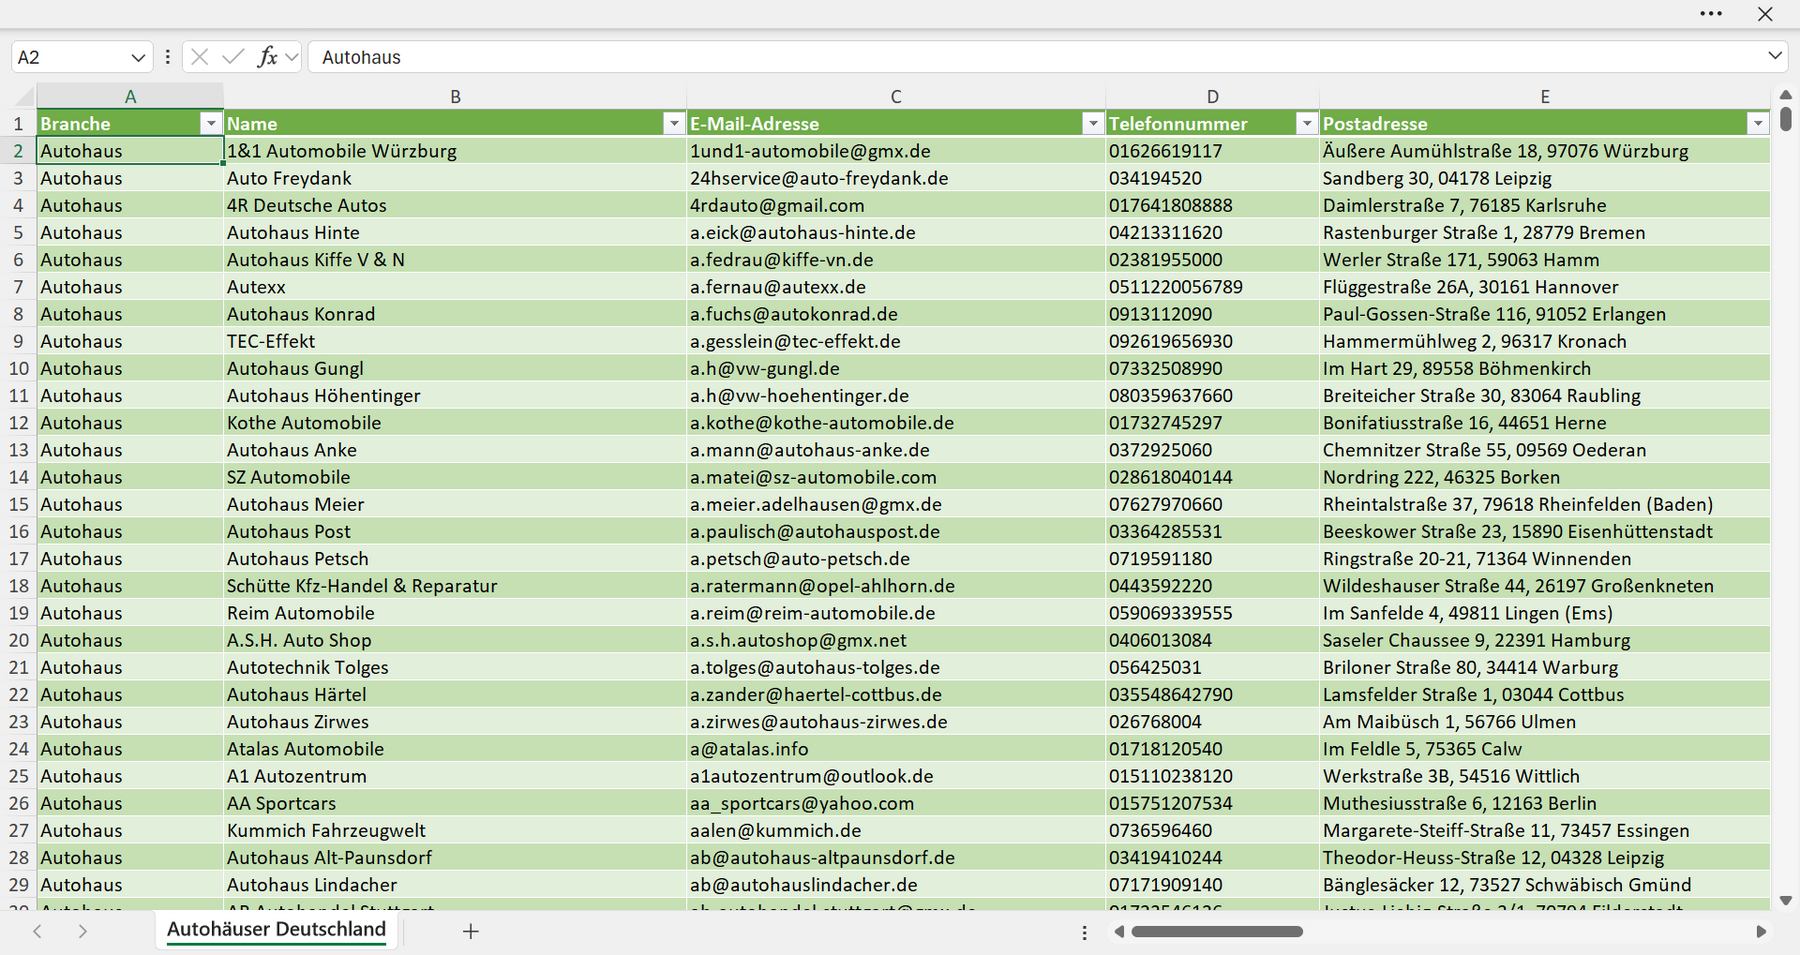
Task: Click the vertical scrollbar thumb
Action: tap(1786, 119)
